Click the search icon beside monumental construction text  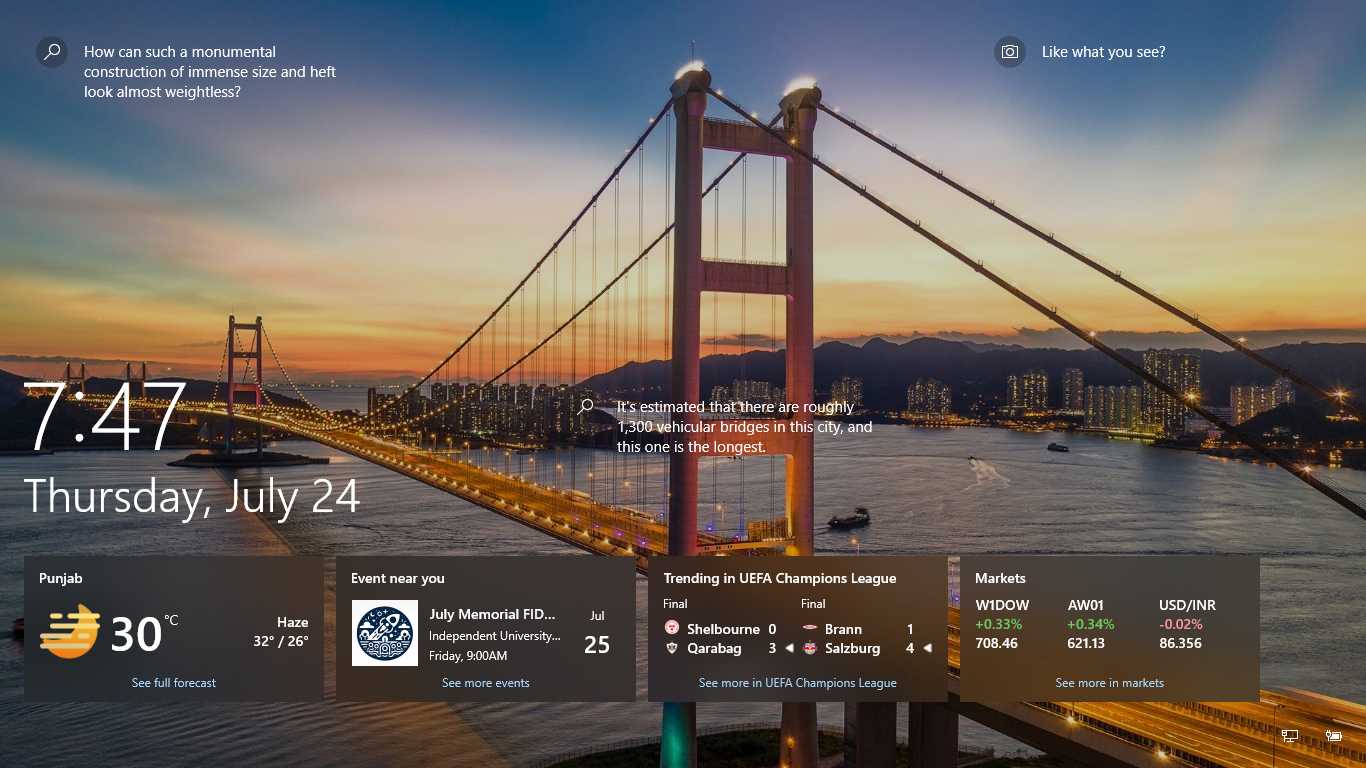coord(52,52)
